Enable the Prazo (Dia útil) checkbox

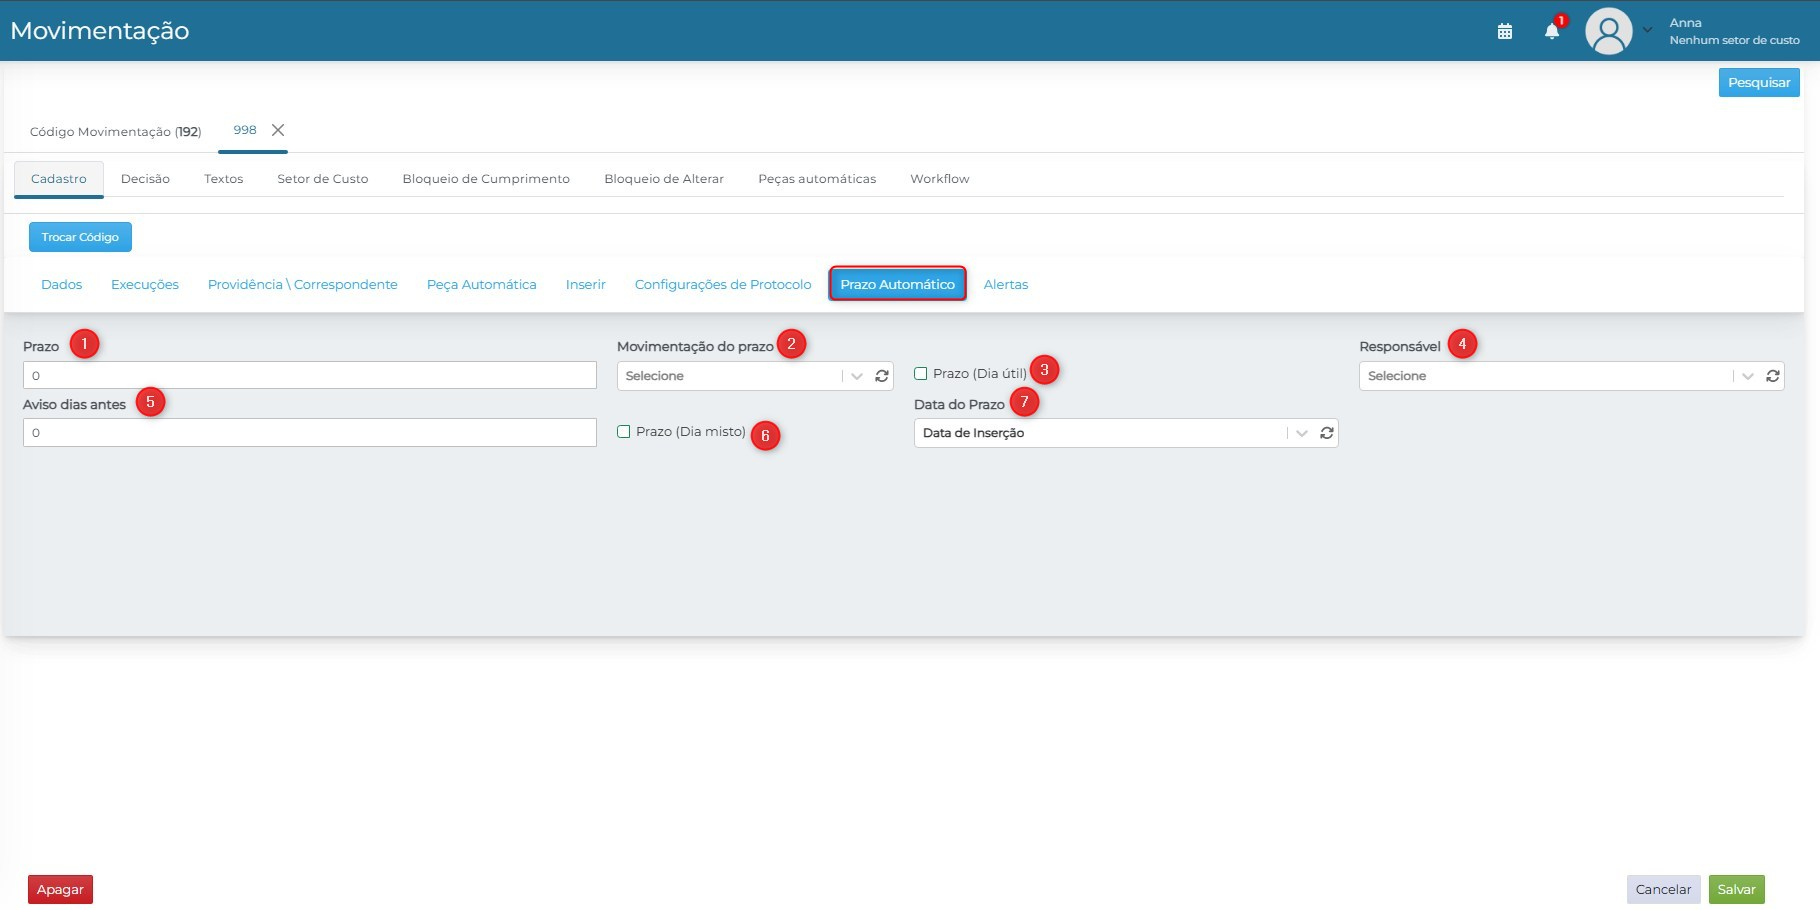pyautogui.click(x=921, y=374)
